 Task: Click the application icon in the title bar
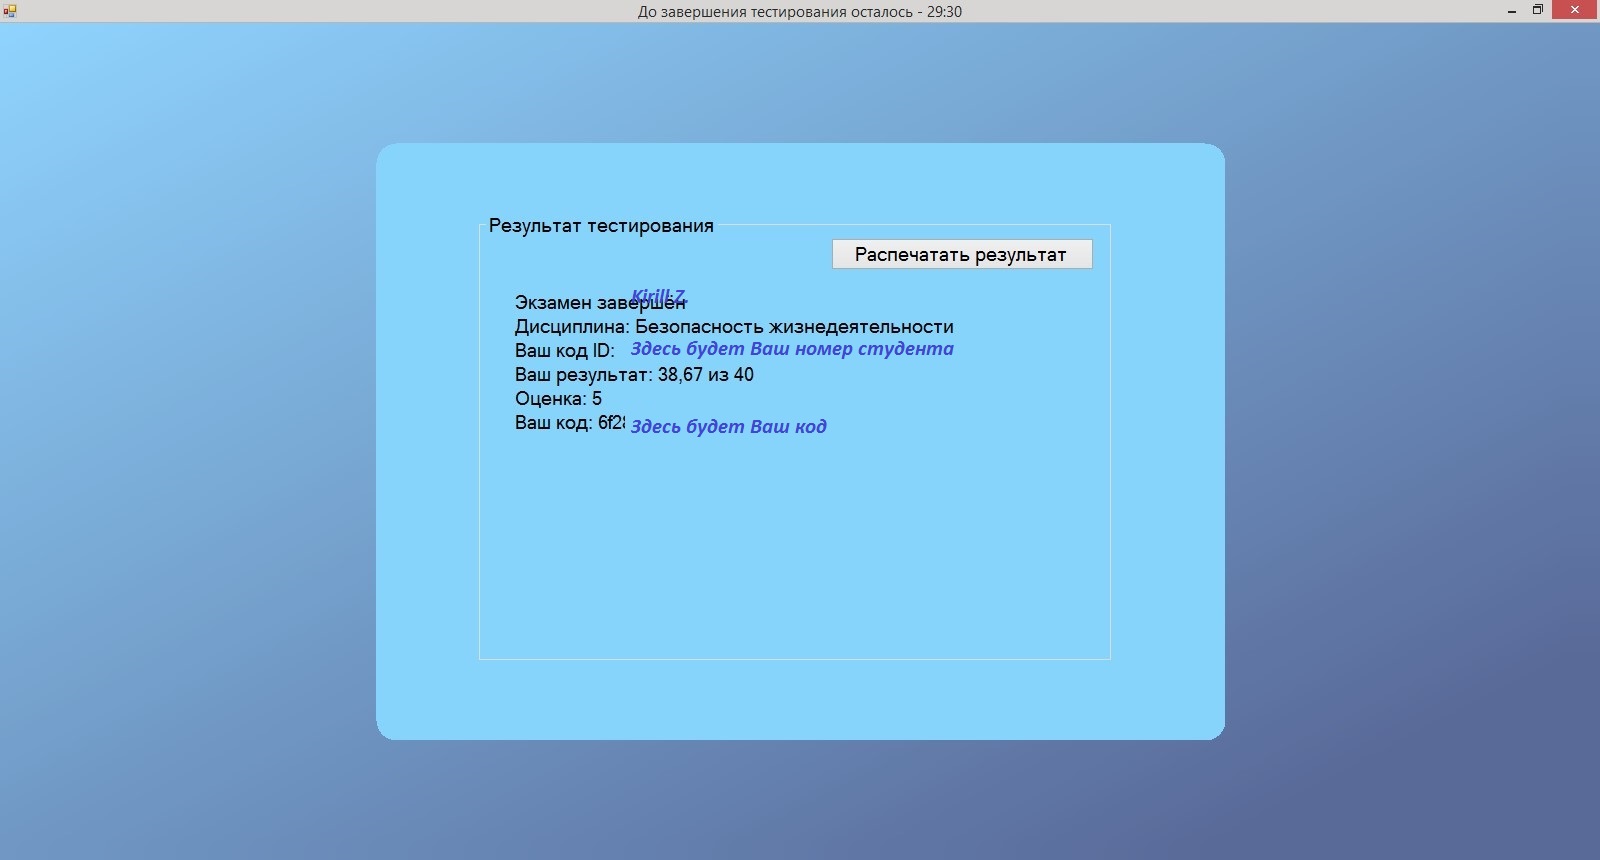(x=9, y=11)
